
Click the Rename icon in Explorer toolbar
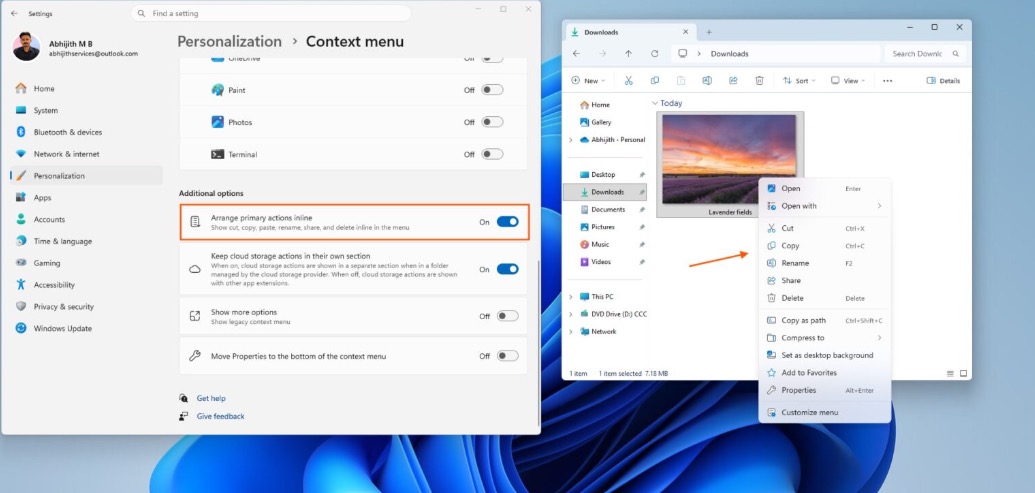(707, 81)
